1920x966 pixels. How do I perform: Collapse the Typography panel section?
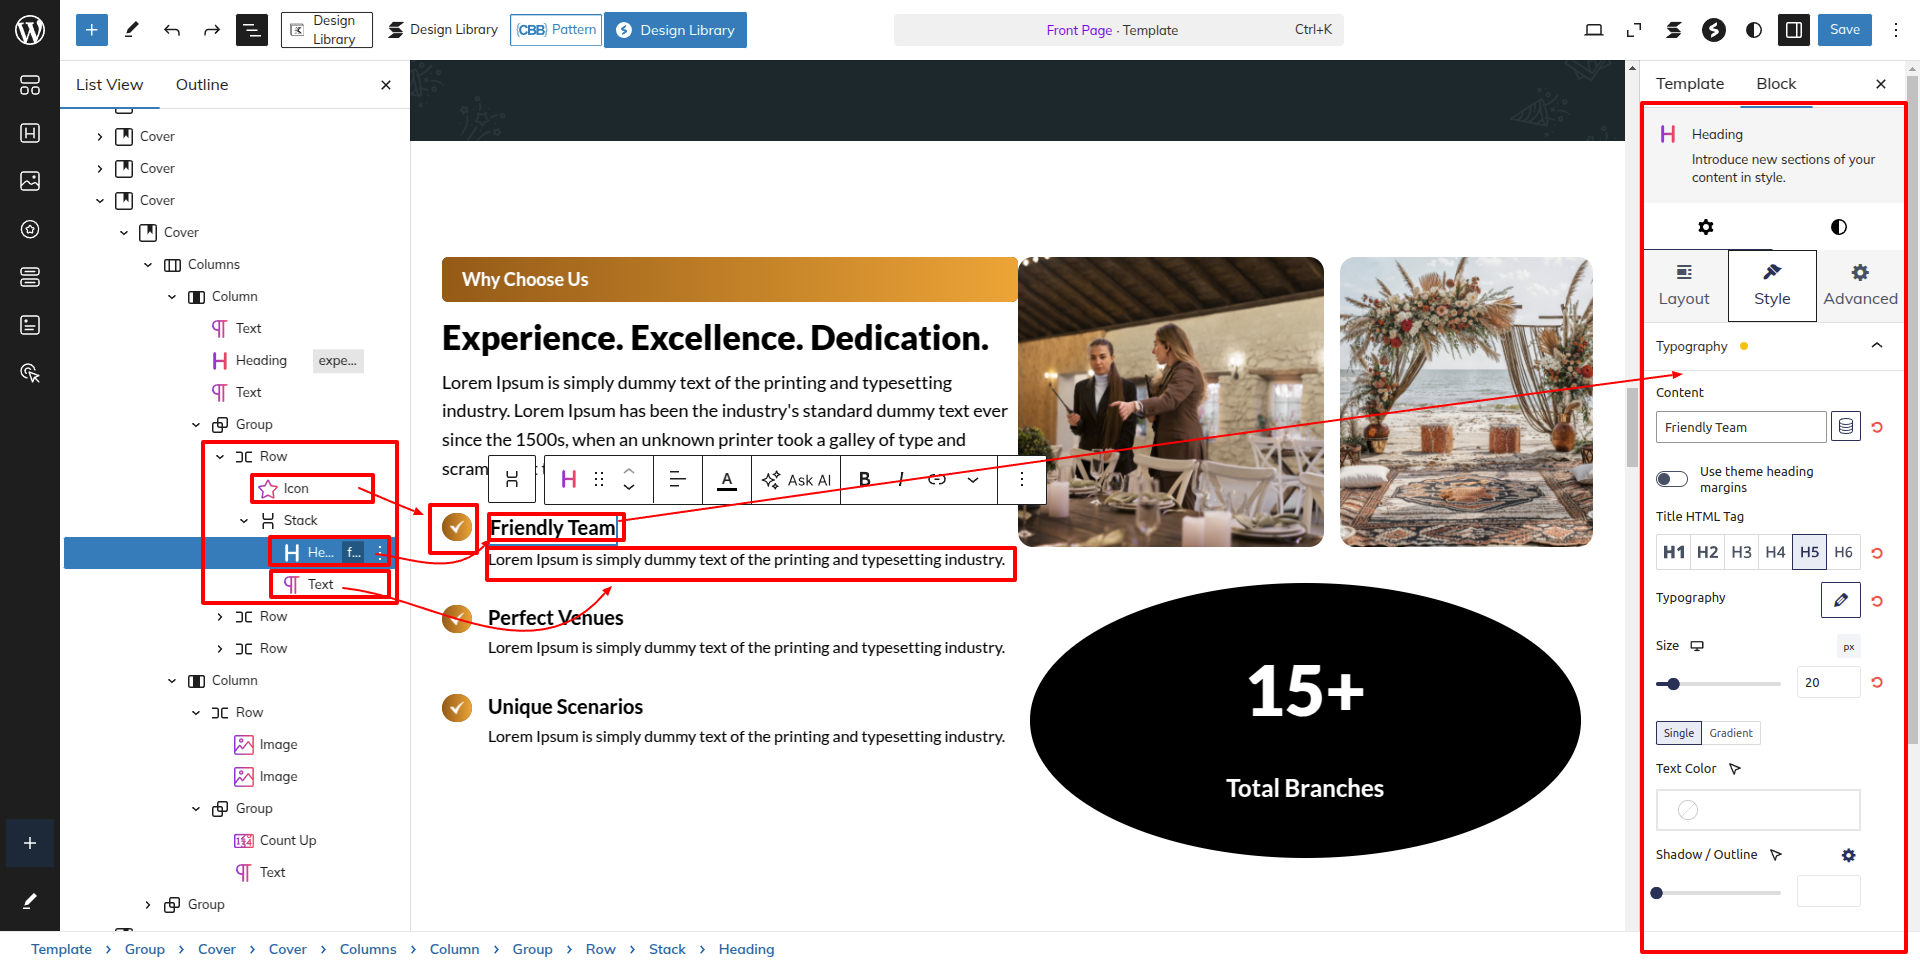pyautogui.click(x=1876, y=346)
